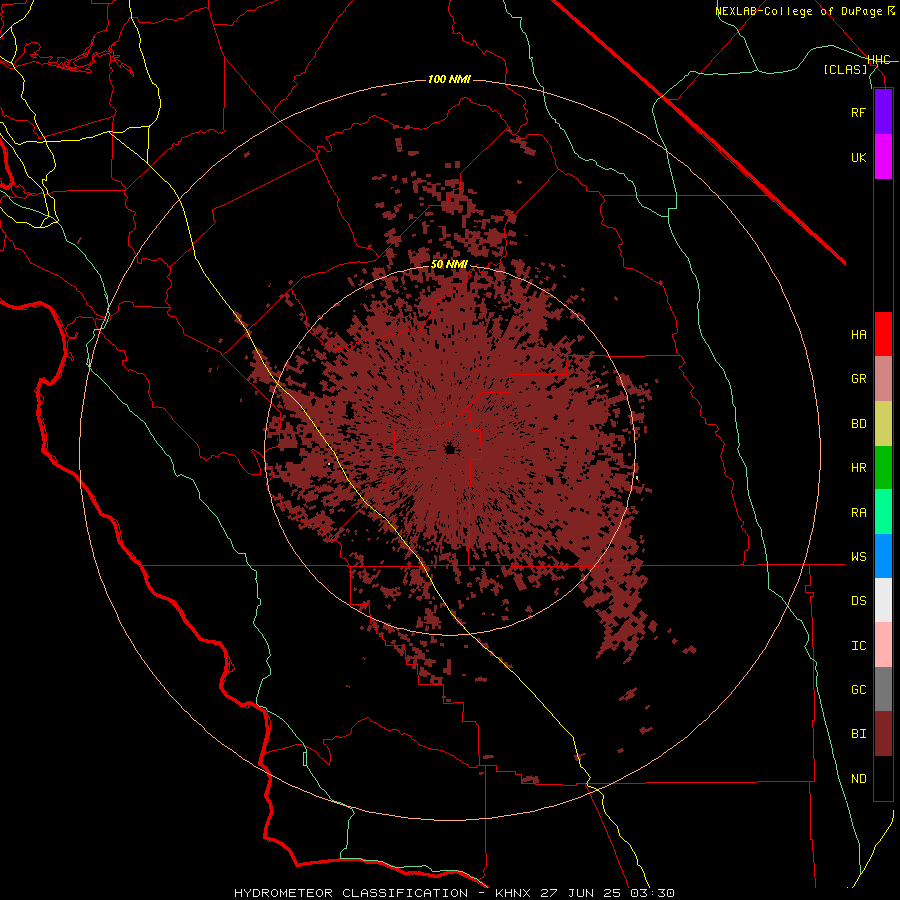Click the WS blue legend swatch
This screenshot has width=900, height=900.
pos(883,556)
